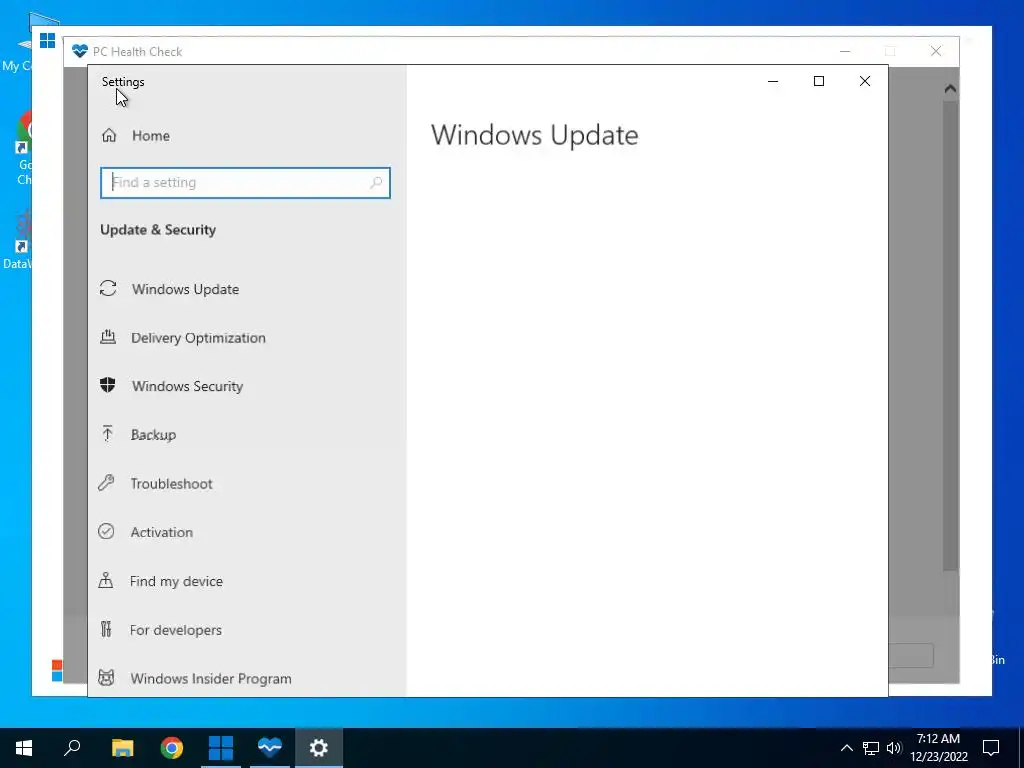Close the PC Health Check window
The image size is (1024, 768).
936,51
